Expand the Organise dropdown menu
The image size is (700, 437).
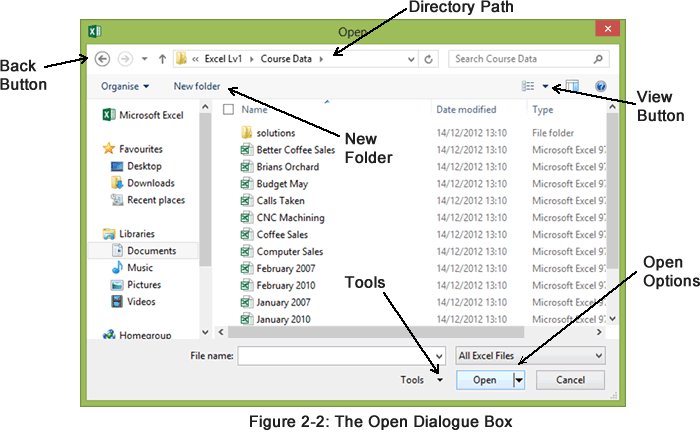125,87
